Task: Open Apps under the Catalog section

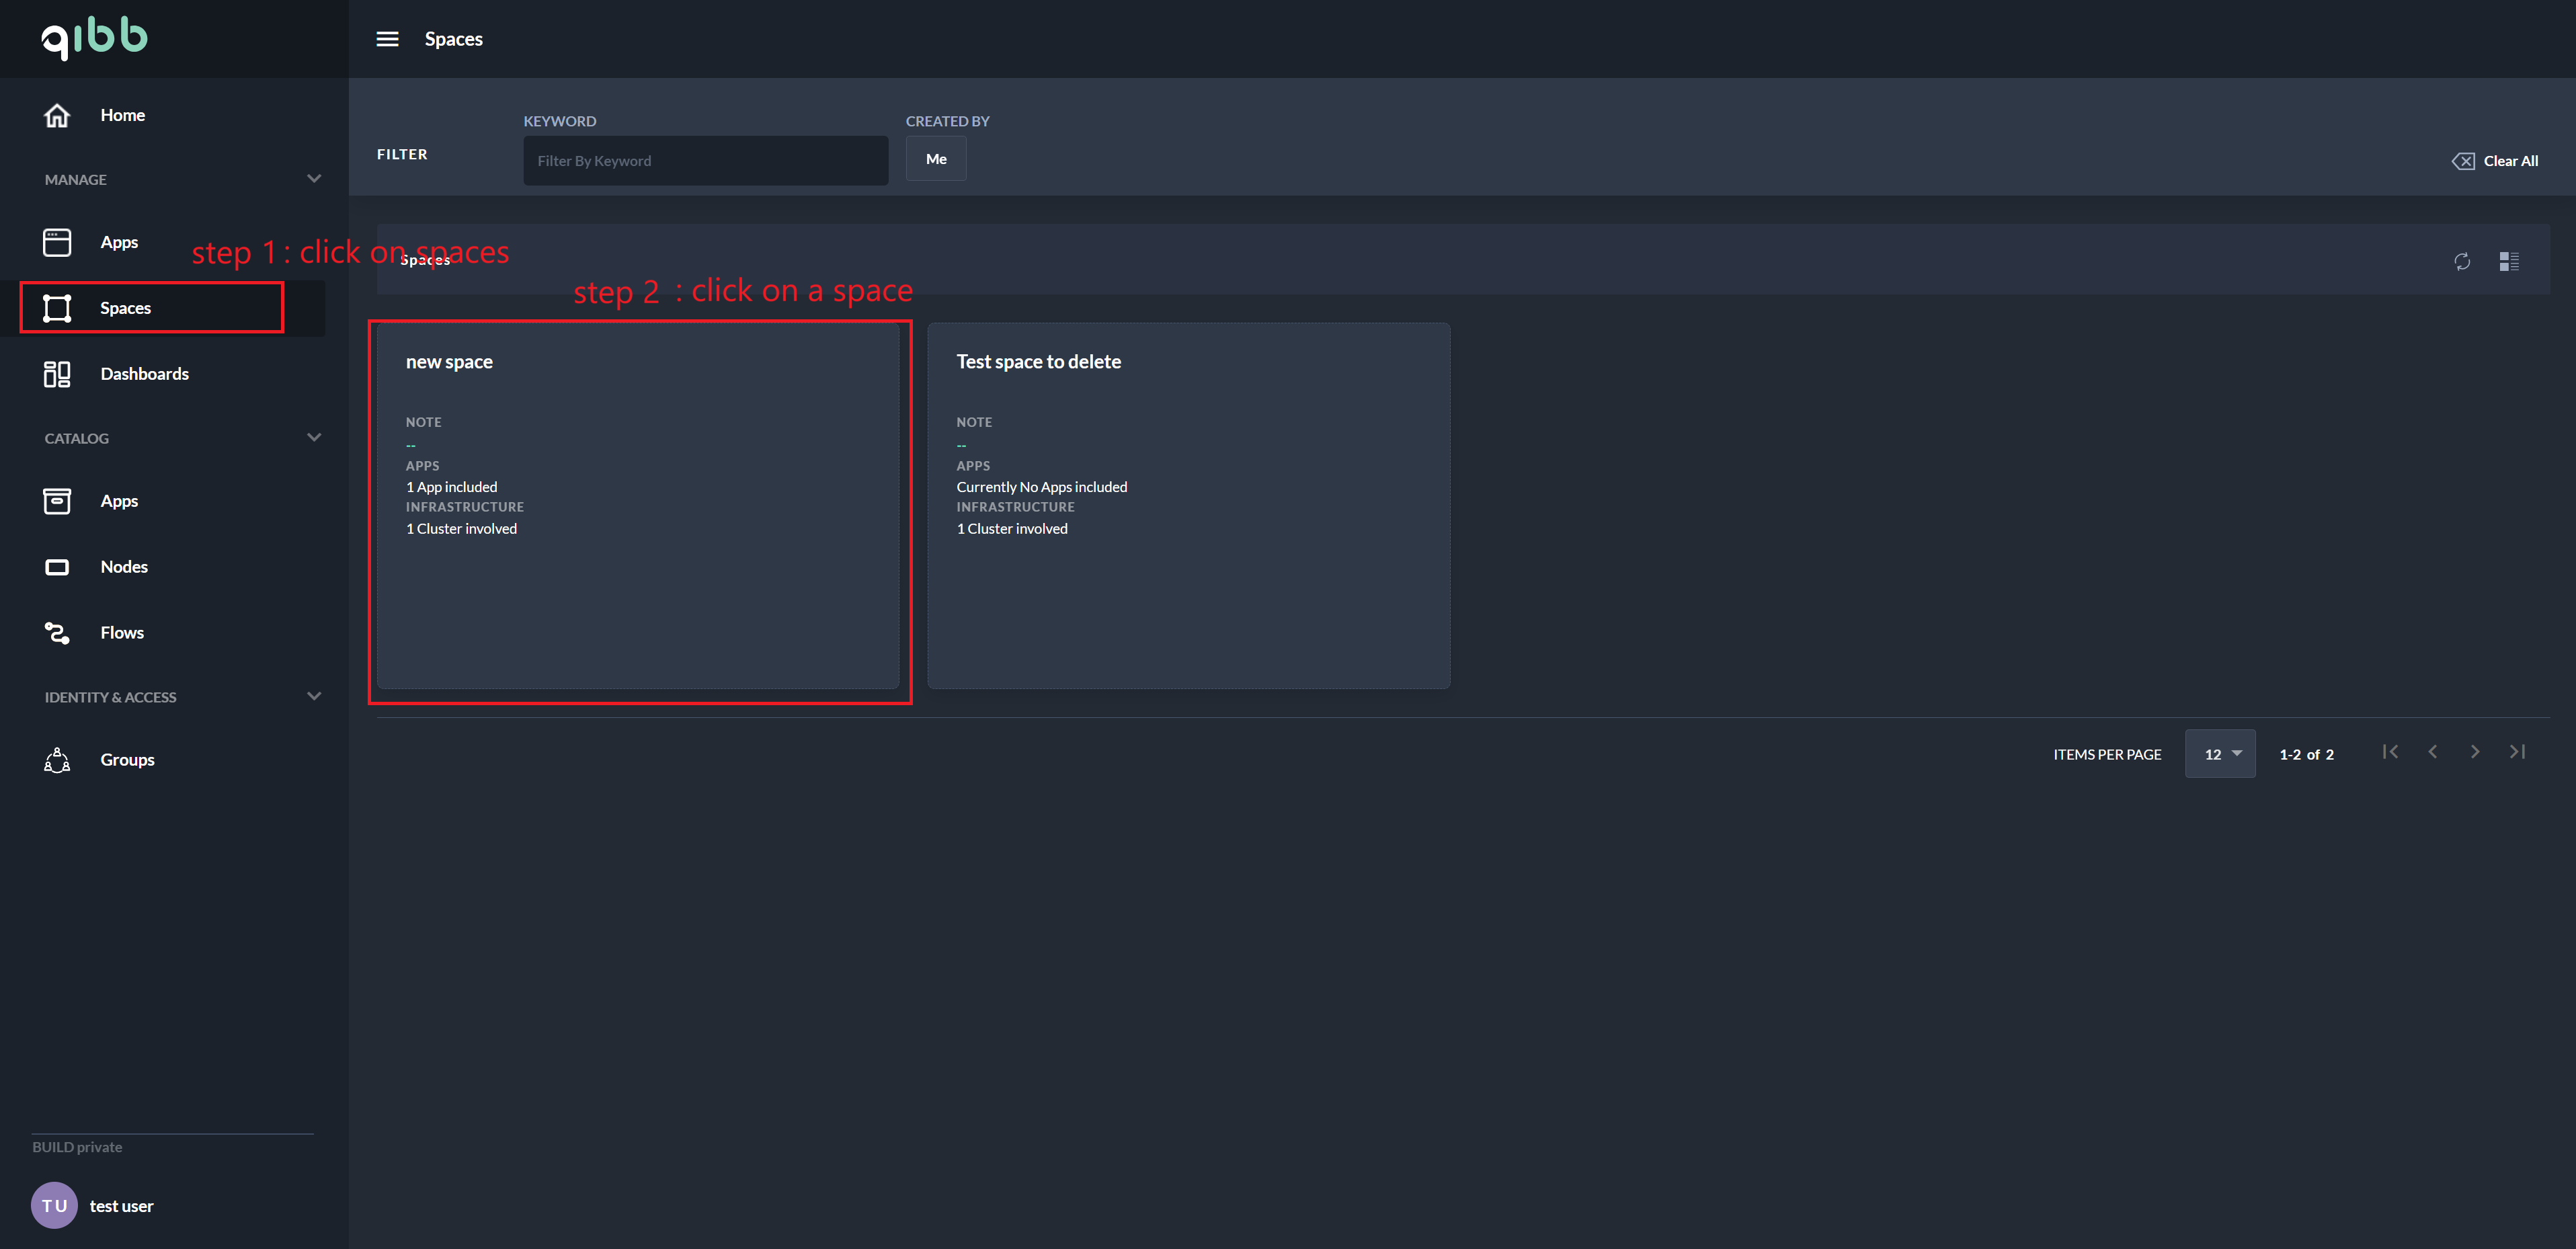Action: [x=119, y=501]
